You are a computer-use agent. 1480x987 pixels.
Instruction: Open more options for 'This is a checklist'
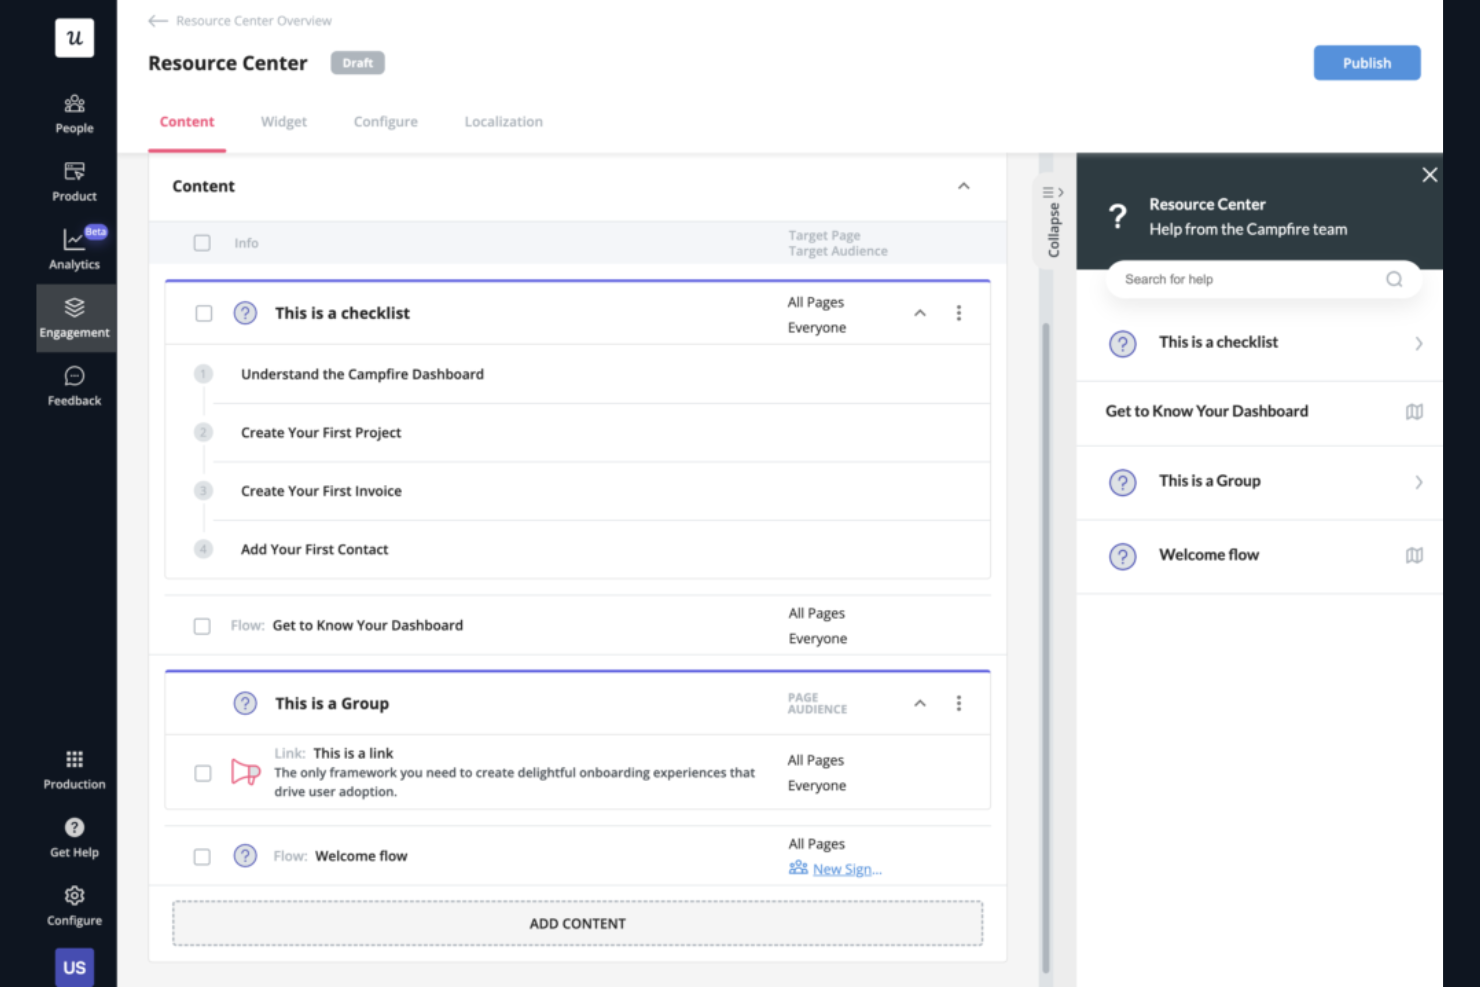click(x=959, y=313)
